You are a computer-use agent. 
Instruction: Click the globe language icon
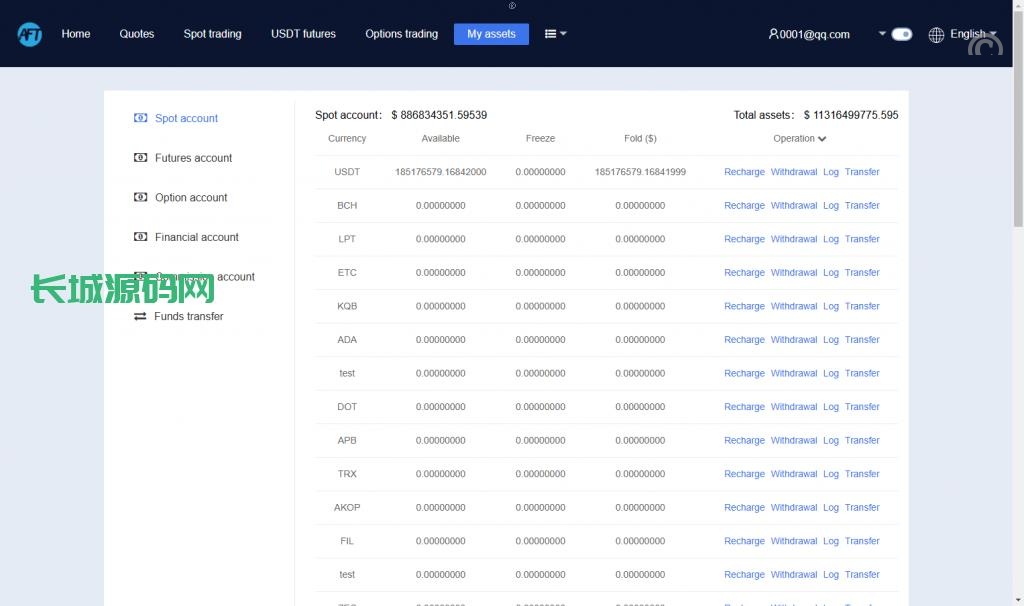pos(936,35)
